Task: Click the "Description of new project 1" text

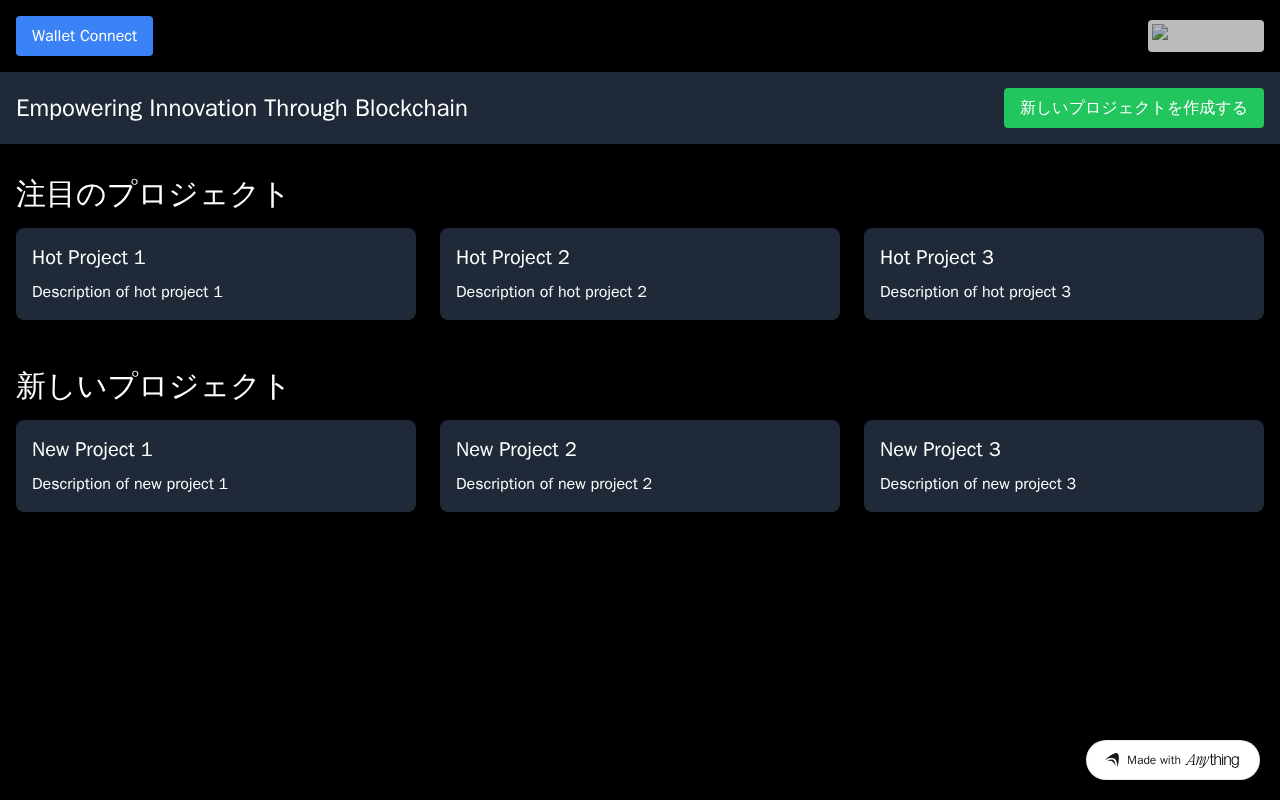Action: coord(130,484)
